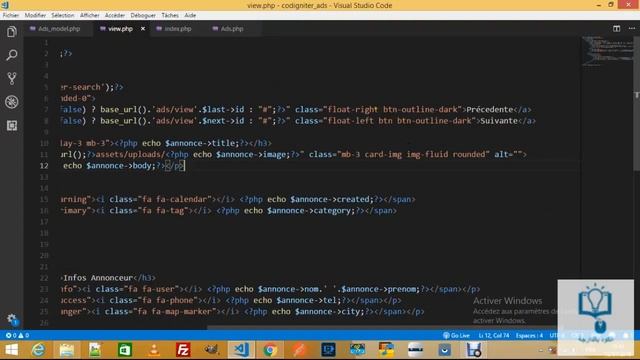Click fa-calendar class string in line 15
The width and height of the screenshot is (640, 360).
click(175, 199)
